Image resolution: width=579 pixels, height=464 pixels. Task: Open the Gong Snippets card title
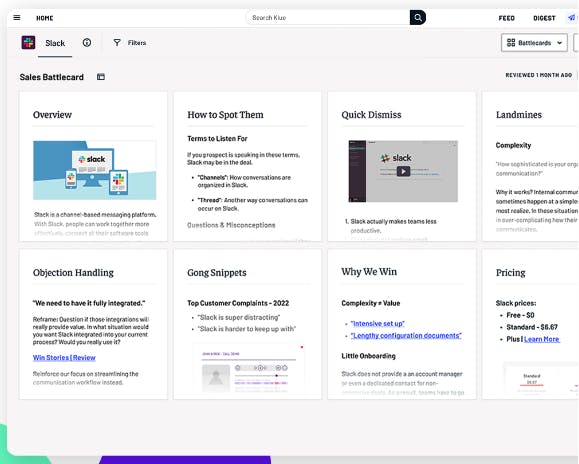pos(217,273)
